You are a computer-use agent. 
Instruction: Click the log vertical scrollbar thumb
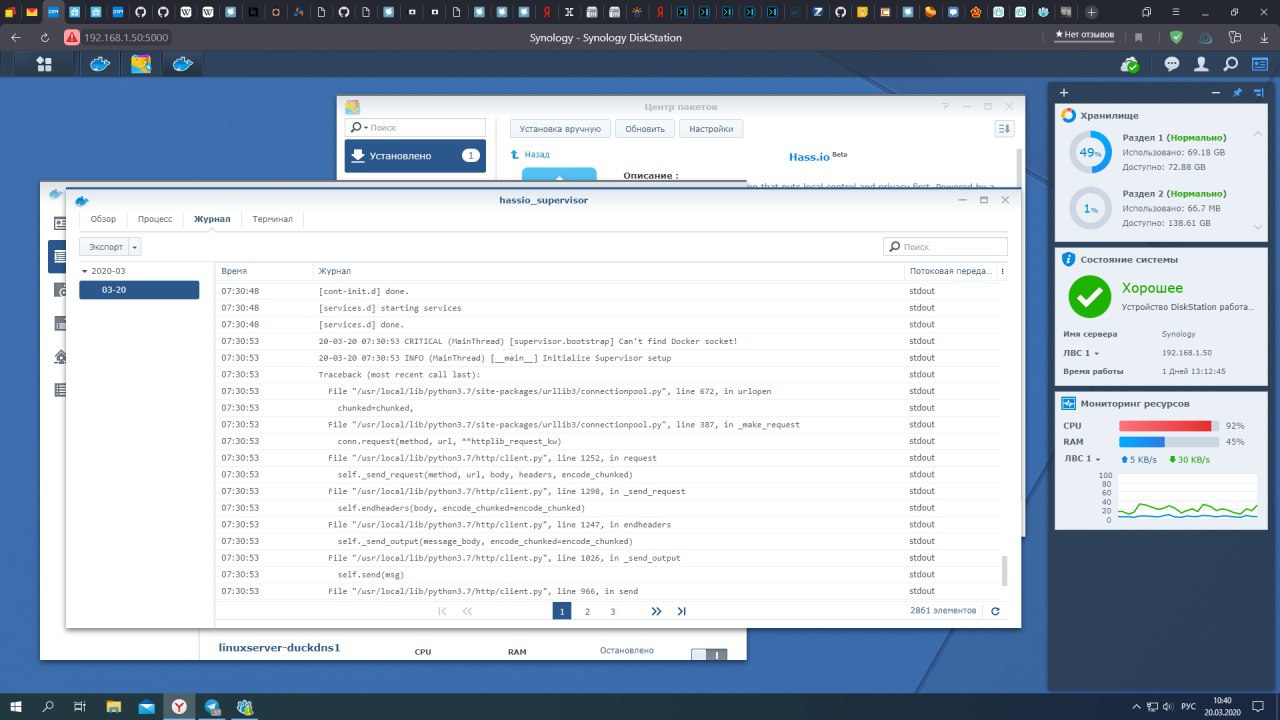click(1005, 571)
